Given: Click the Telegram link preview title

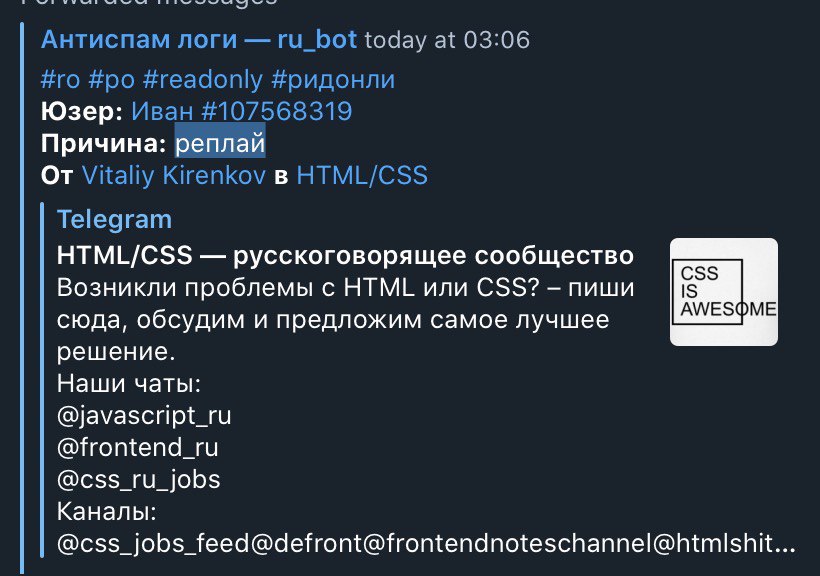Looking at the screenshot, I should (x=114, y=220).
